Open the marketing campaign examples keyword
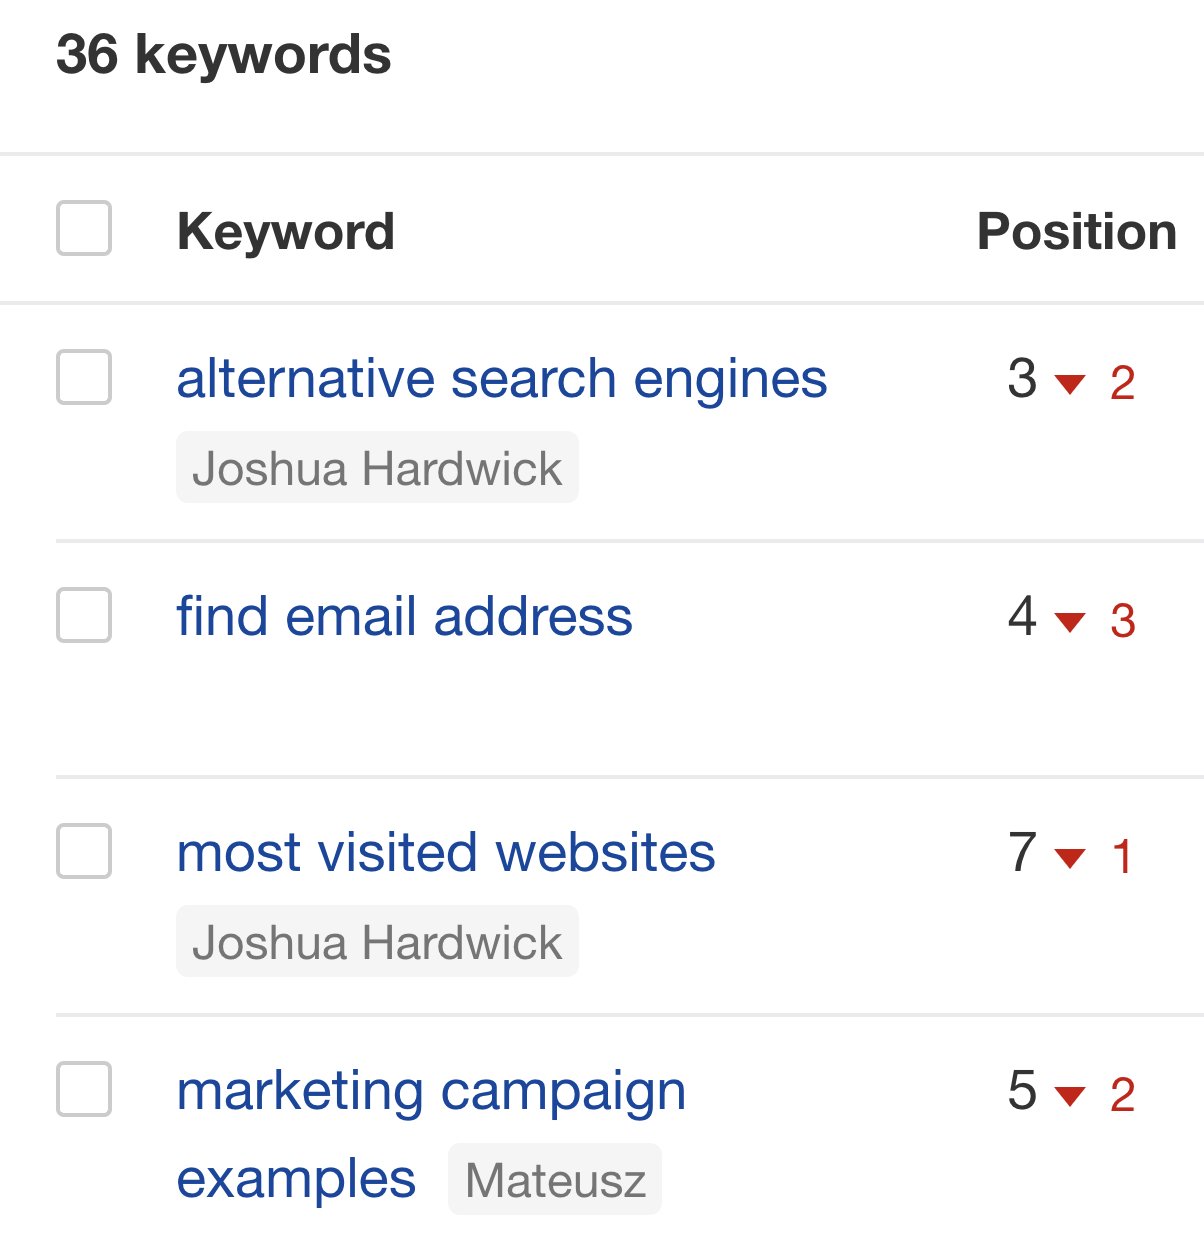This screenshot has width=1204, height=1248. 430,1090
